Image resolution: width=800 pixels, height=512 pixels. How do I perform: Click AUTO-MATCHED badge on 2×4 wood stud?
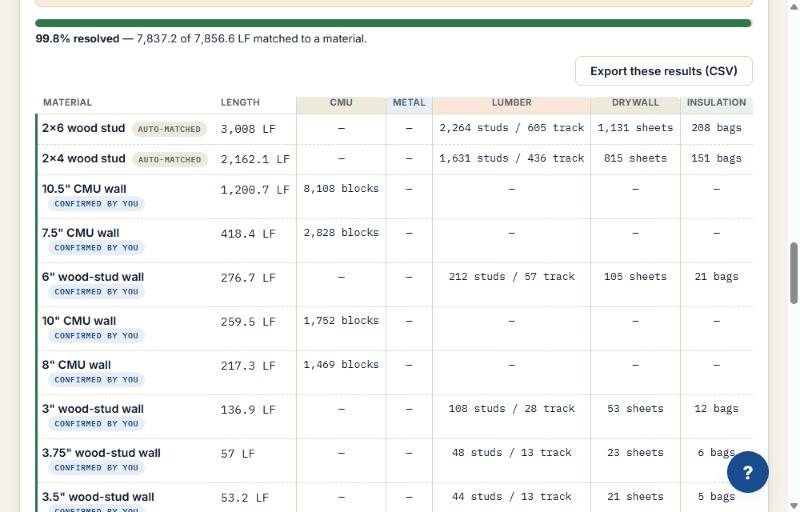[169, 160]
